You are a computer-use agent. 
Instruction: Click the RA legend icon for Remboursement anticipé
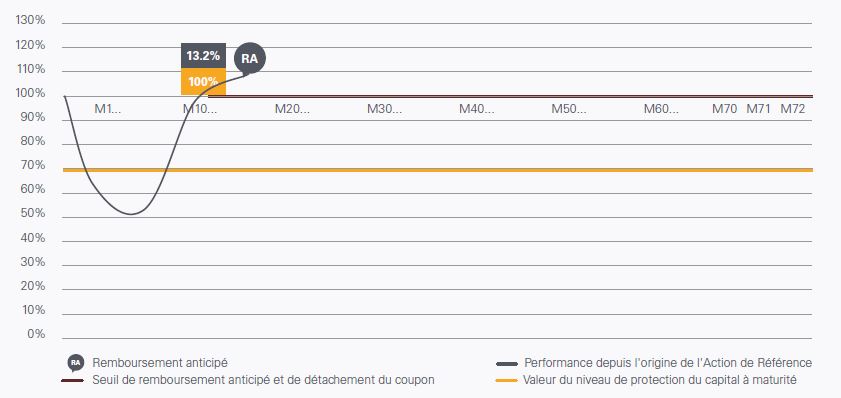tap(76, 363)
